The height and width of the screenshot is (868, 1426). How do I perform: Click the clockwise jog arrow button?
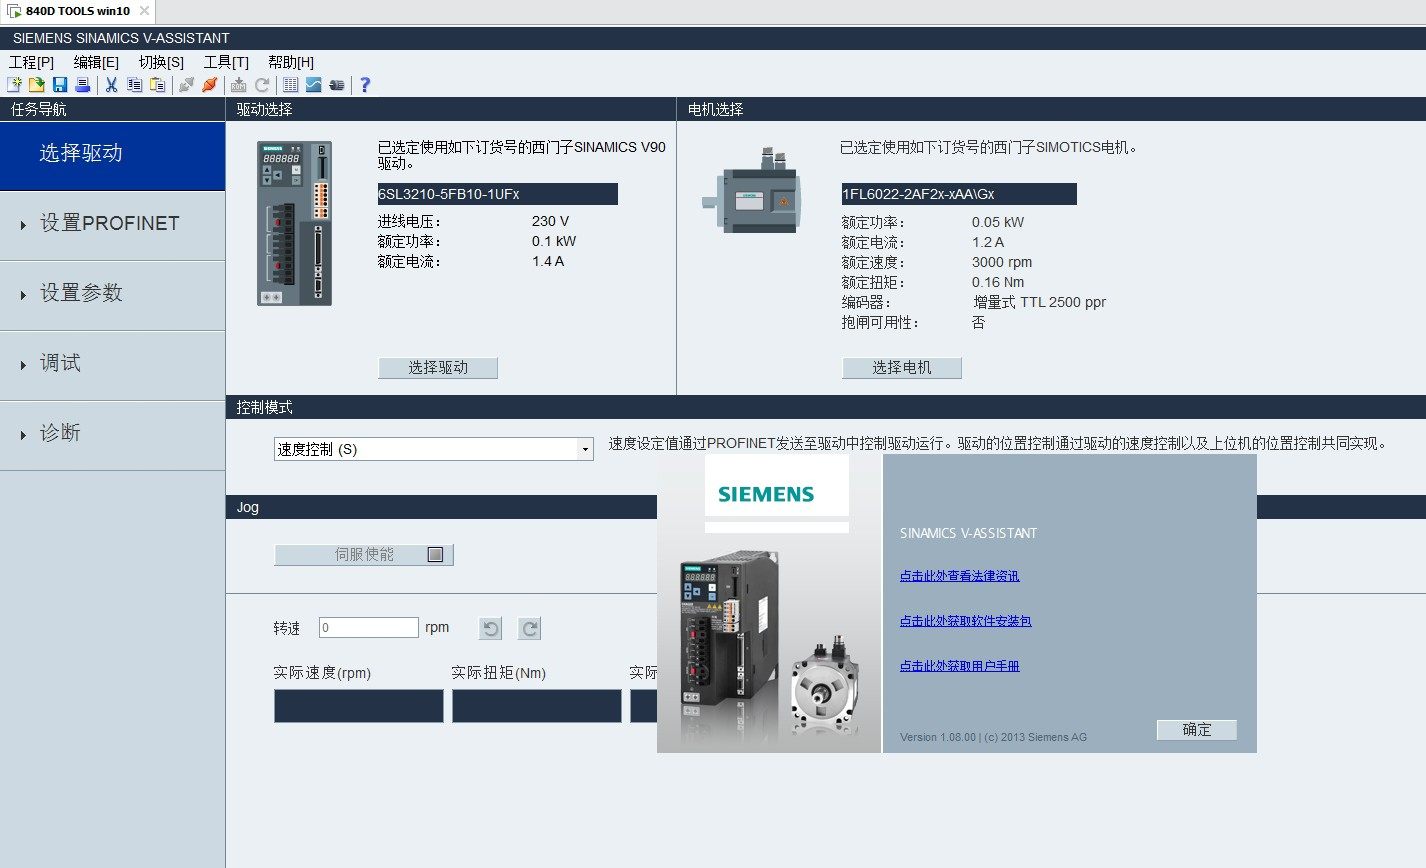pyautogui.click(x=530, y=628)
